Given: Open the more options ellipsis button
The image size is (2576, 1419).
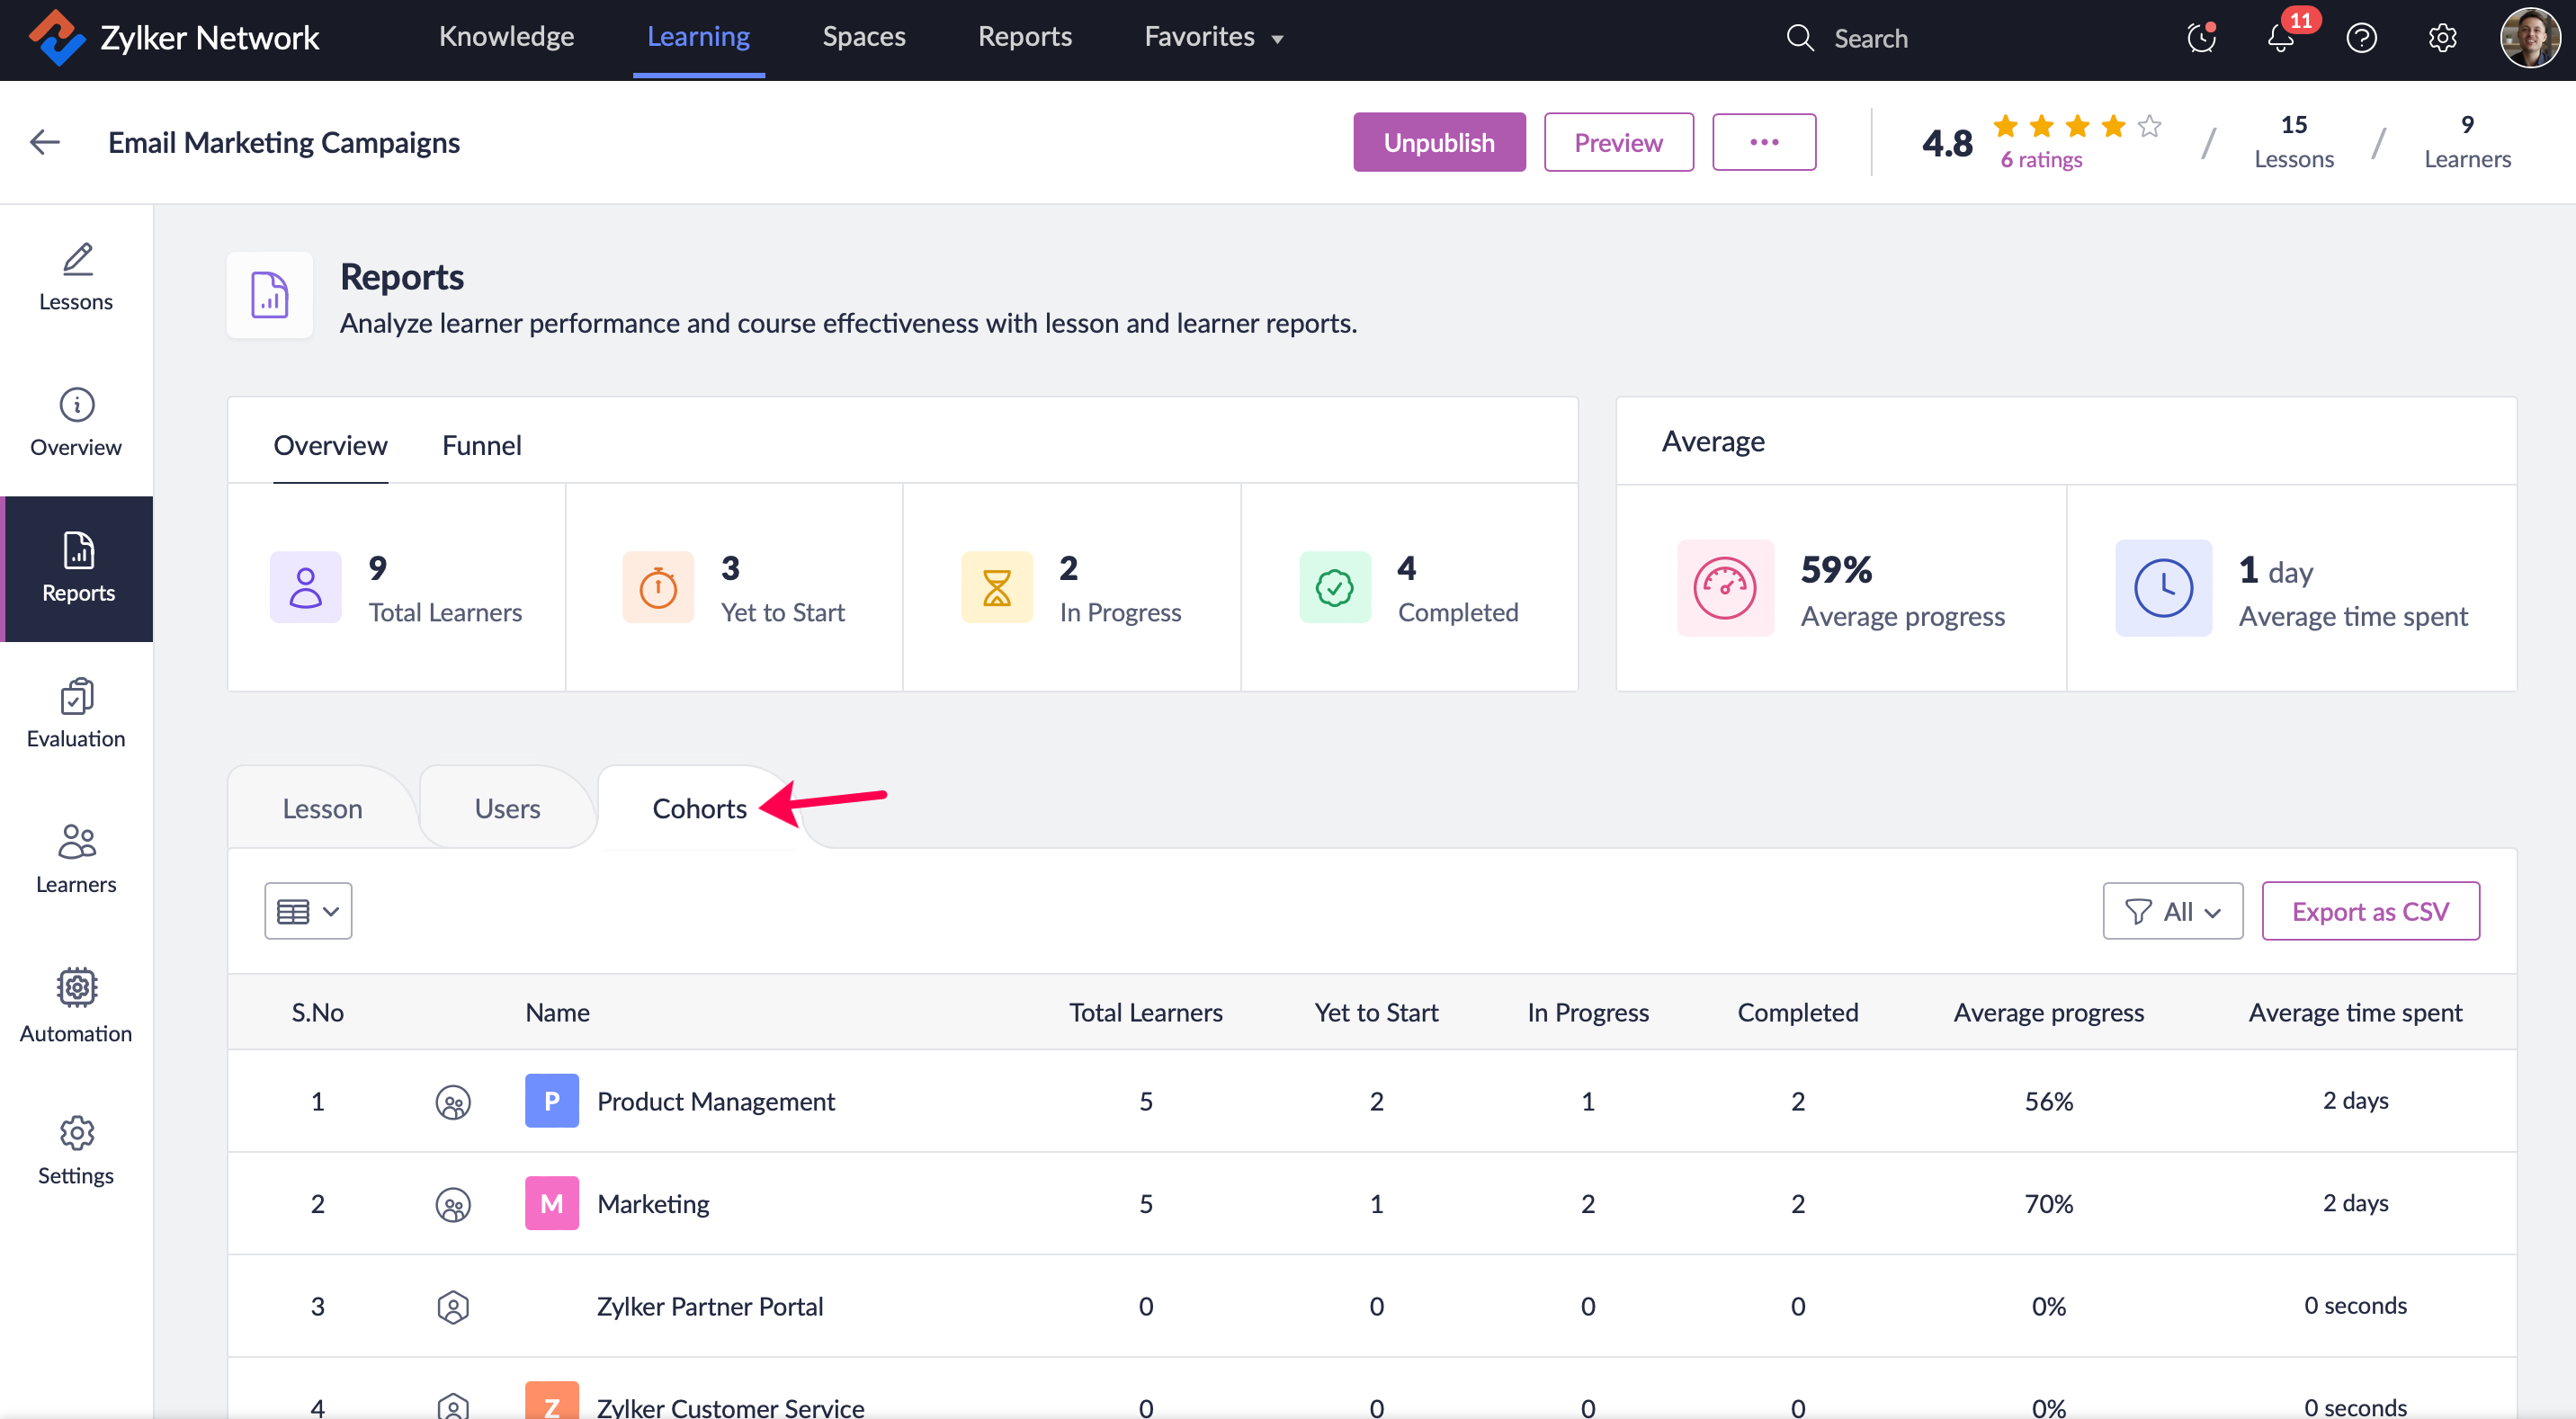Looking at the screenshot, I should [1763, 142].
